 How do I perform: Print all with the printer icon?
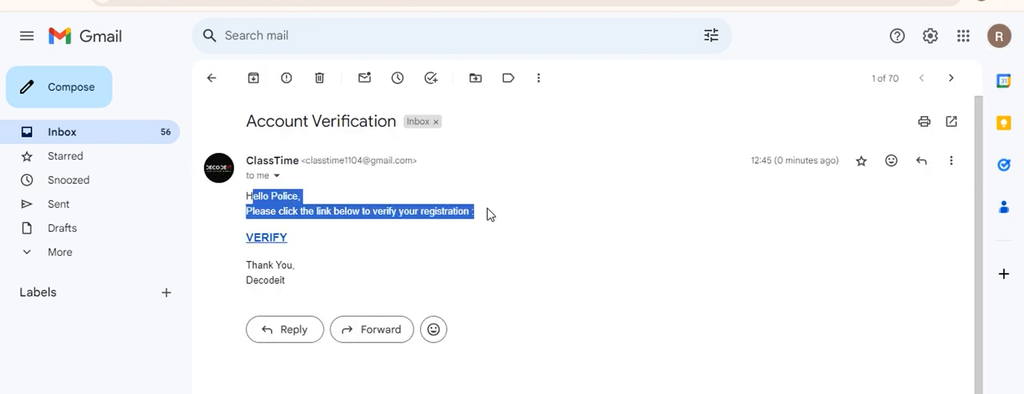923,122
